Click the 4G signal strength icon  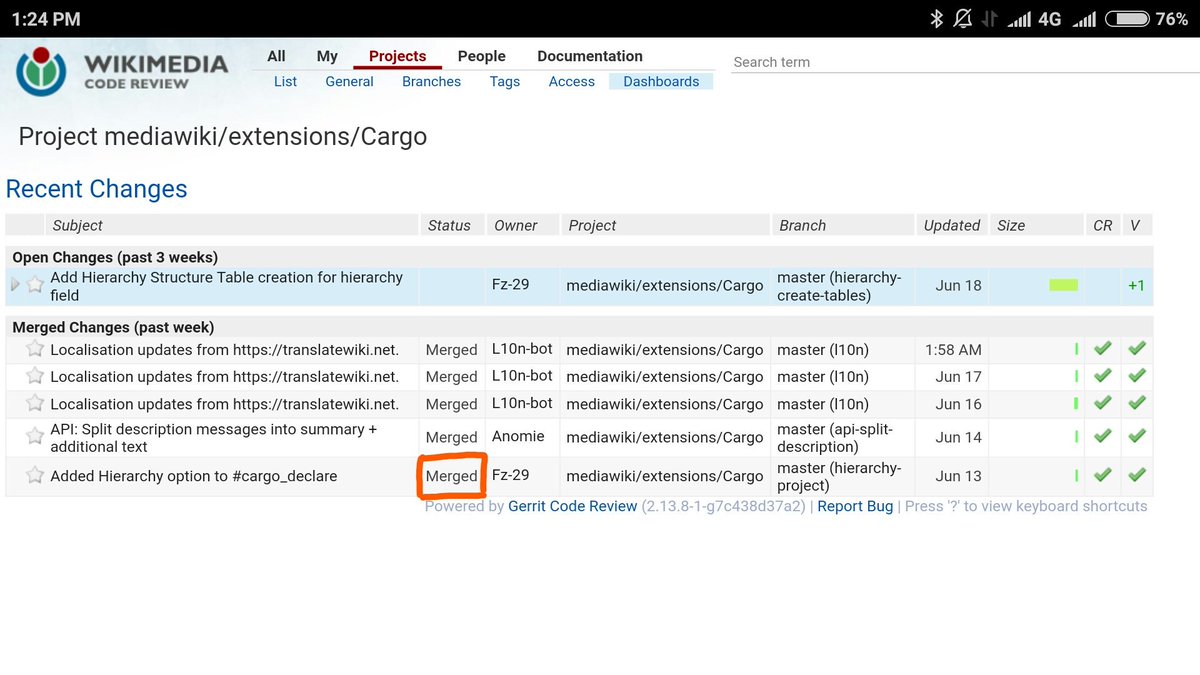coord(1017,18)
